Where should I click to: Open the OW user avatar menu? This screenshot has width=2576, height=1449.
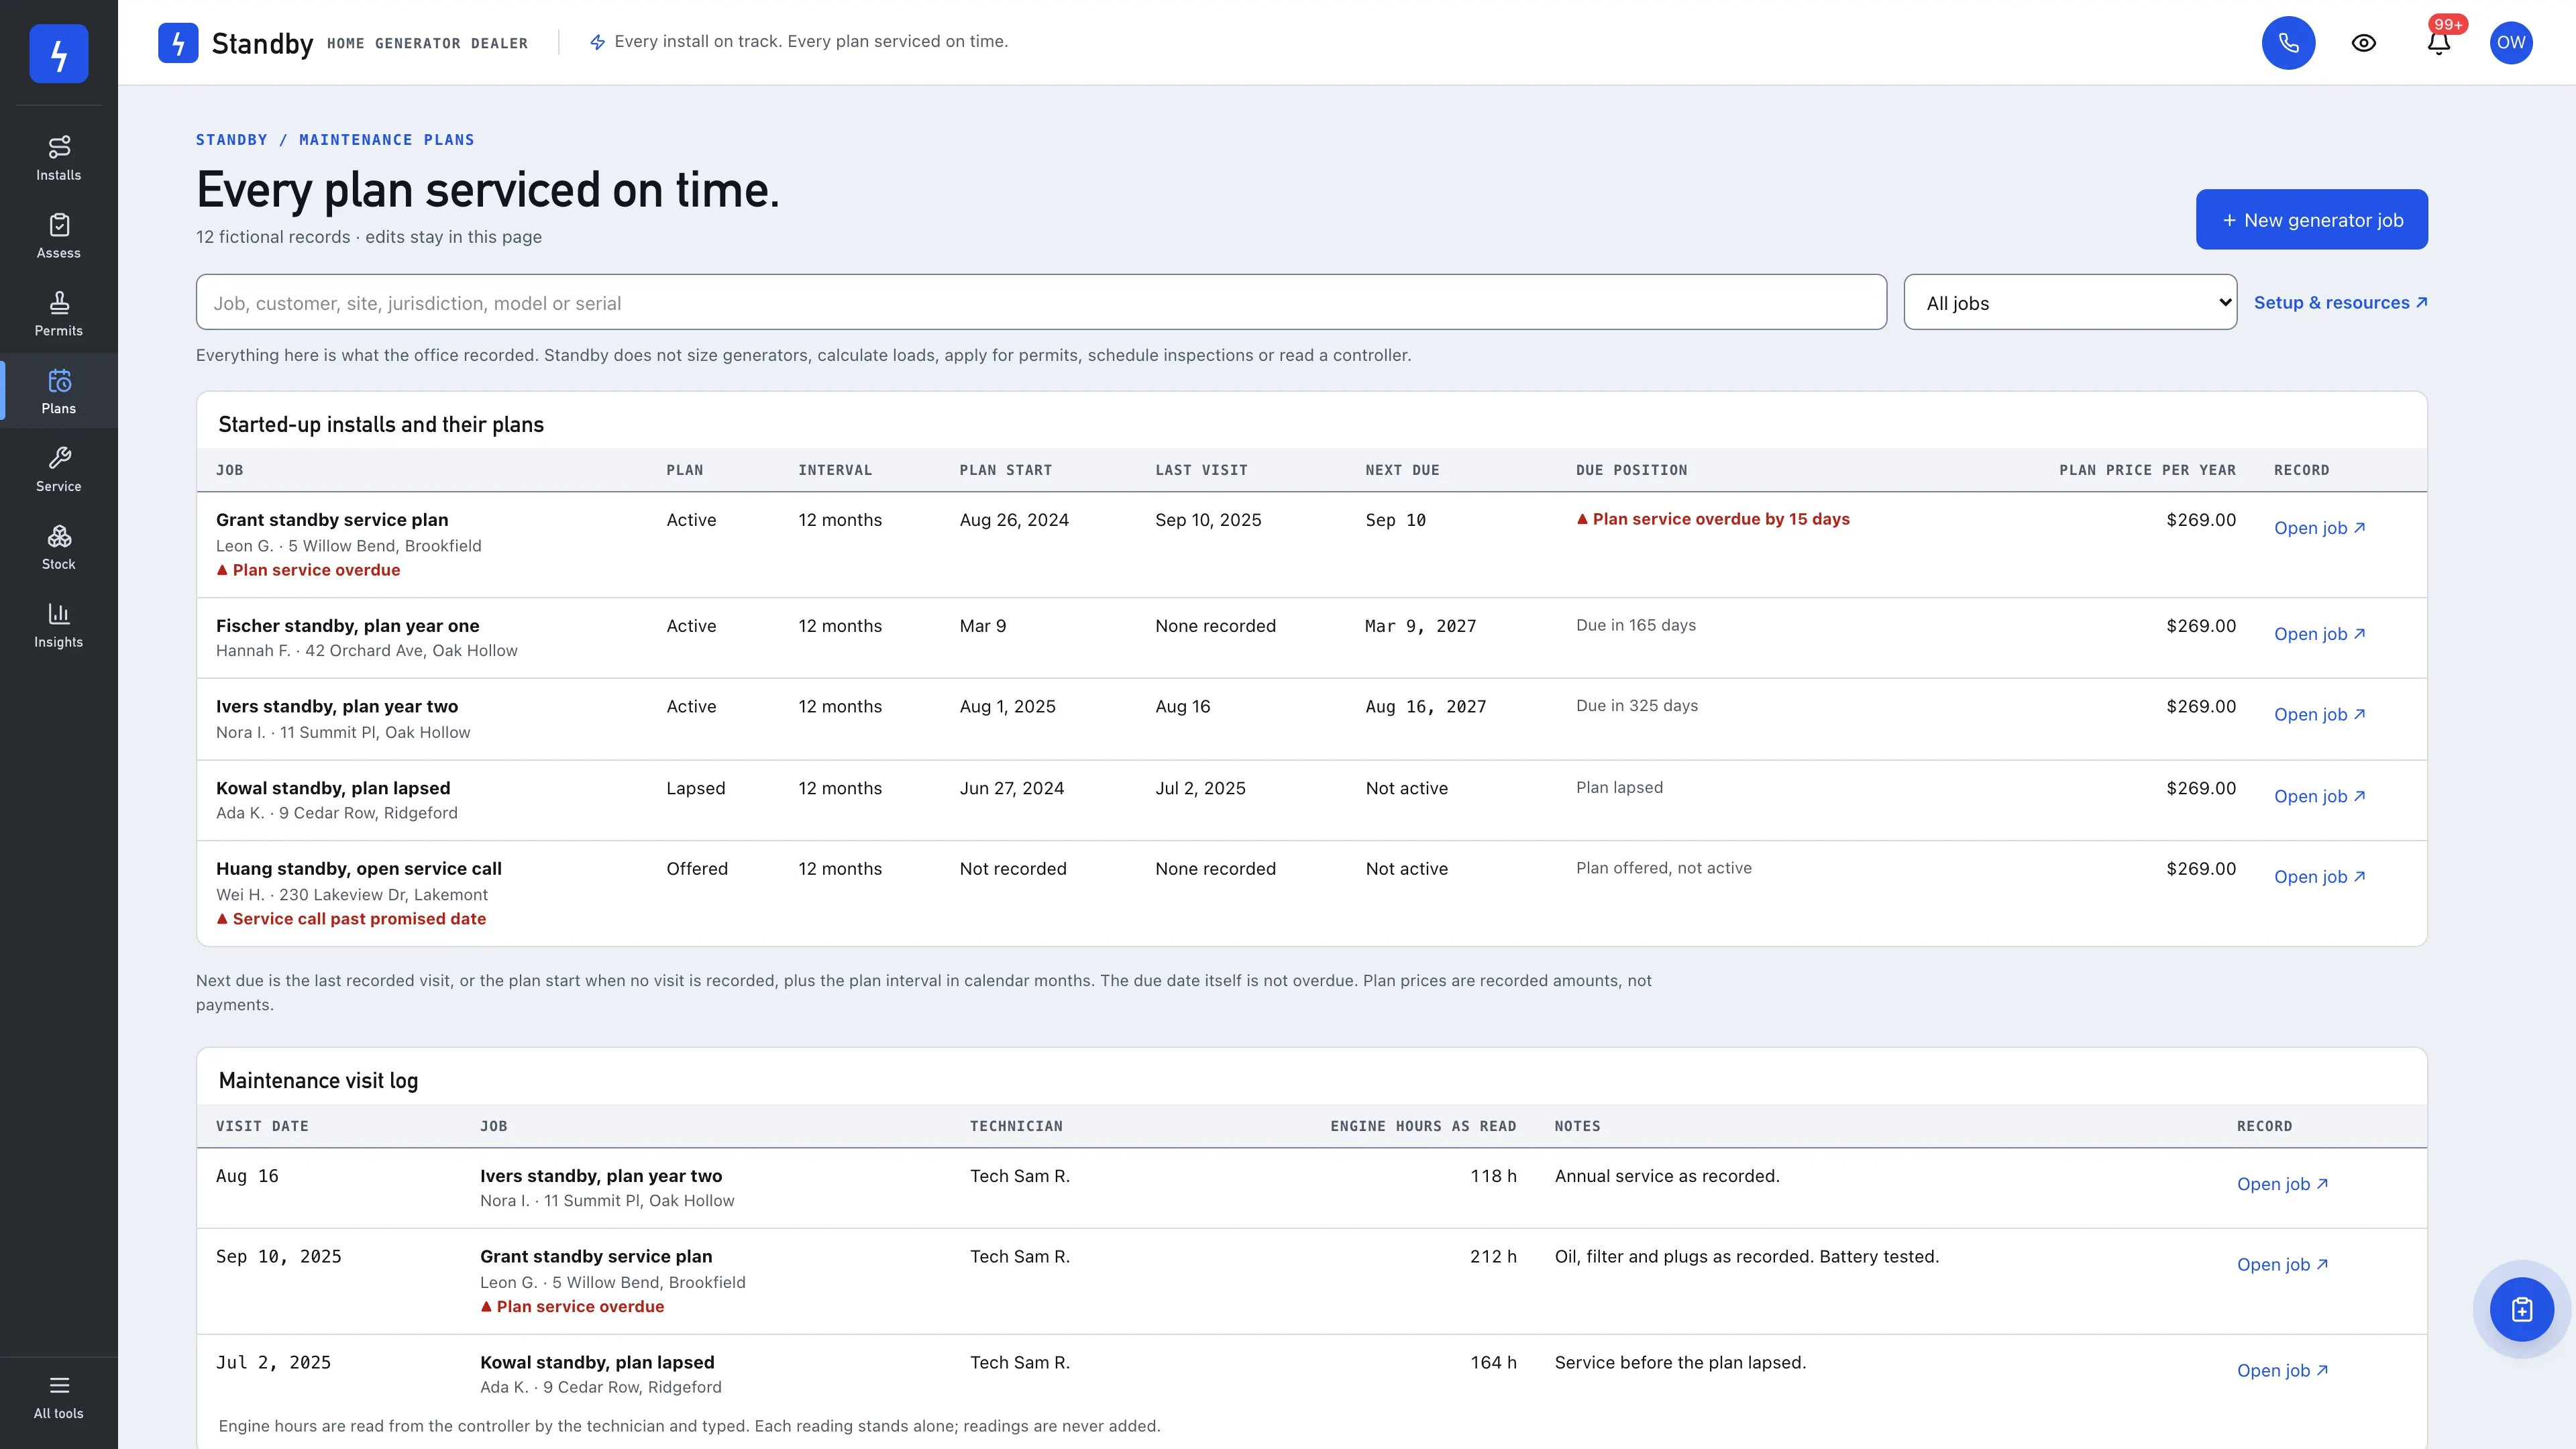2511,43
